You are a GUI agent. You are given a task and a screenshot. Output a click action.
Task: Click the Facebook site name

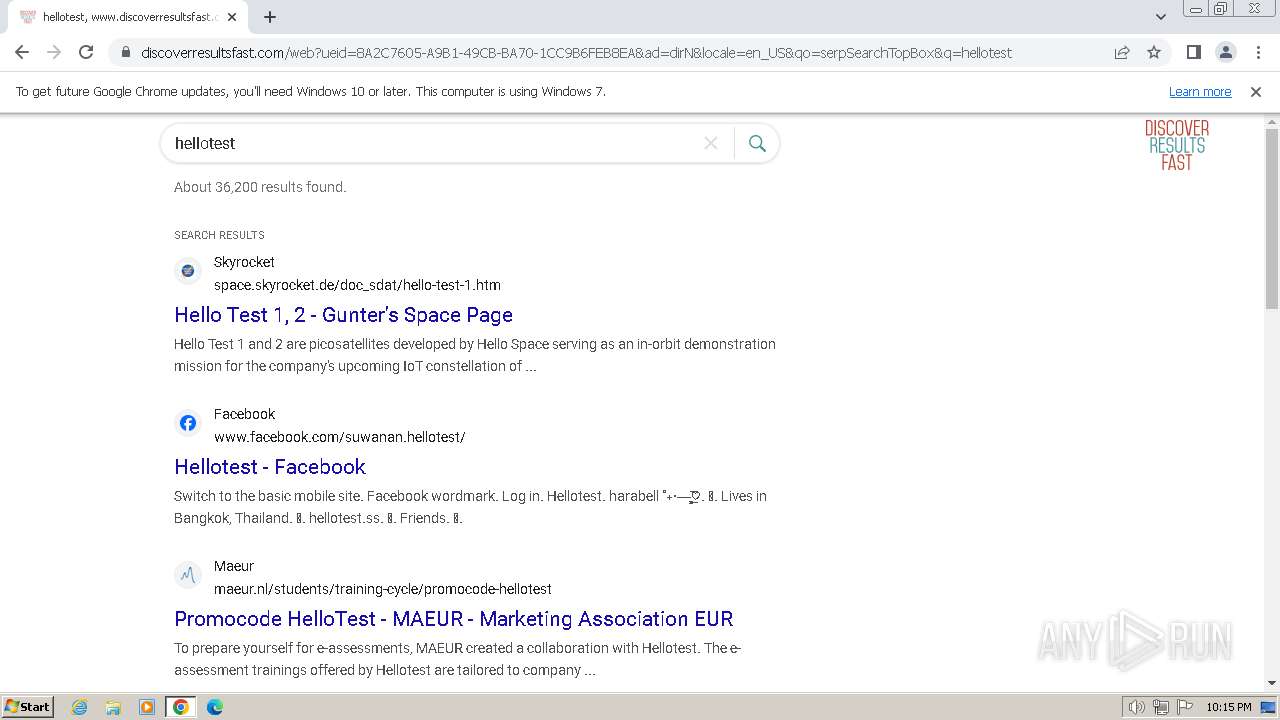pos(244,414)
